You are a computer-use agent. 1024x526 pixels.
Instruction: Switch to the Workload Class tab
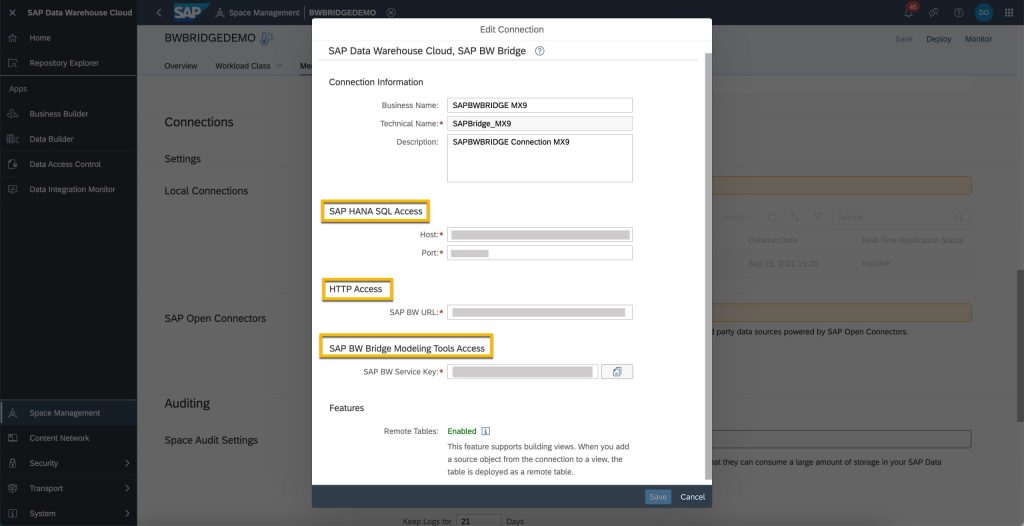[x=243, y=66]
